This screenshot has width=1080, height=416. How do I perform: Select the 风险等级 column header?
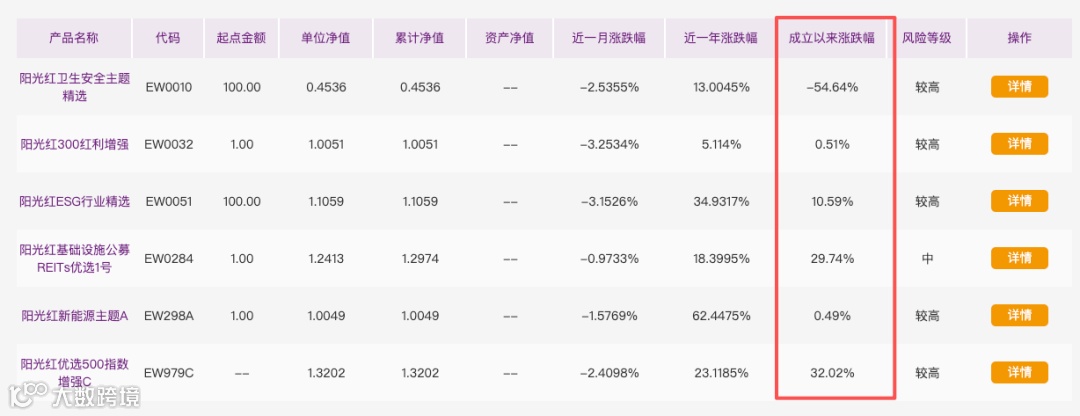pos(926,37)
